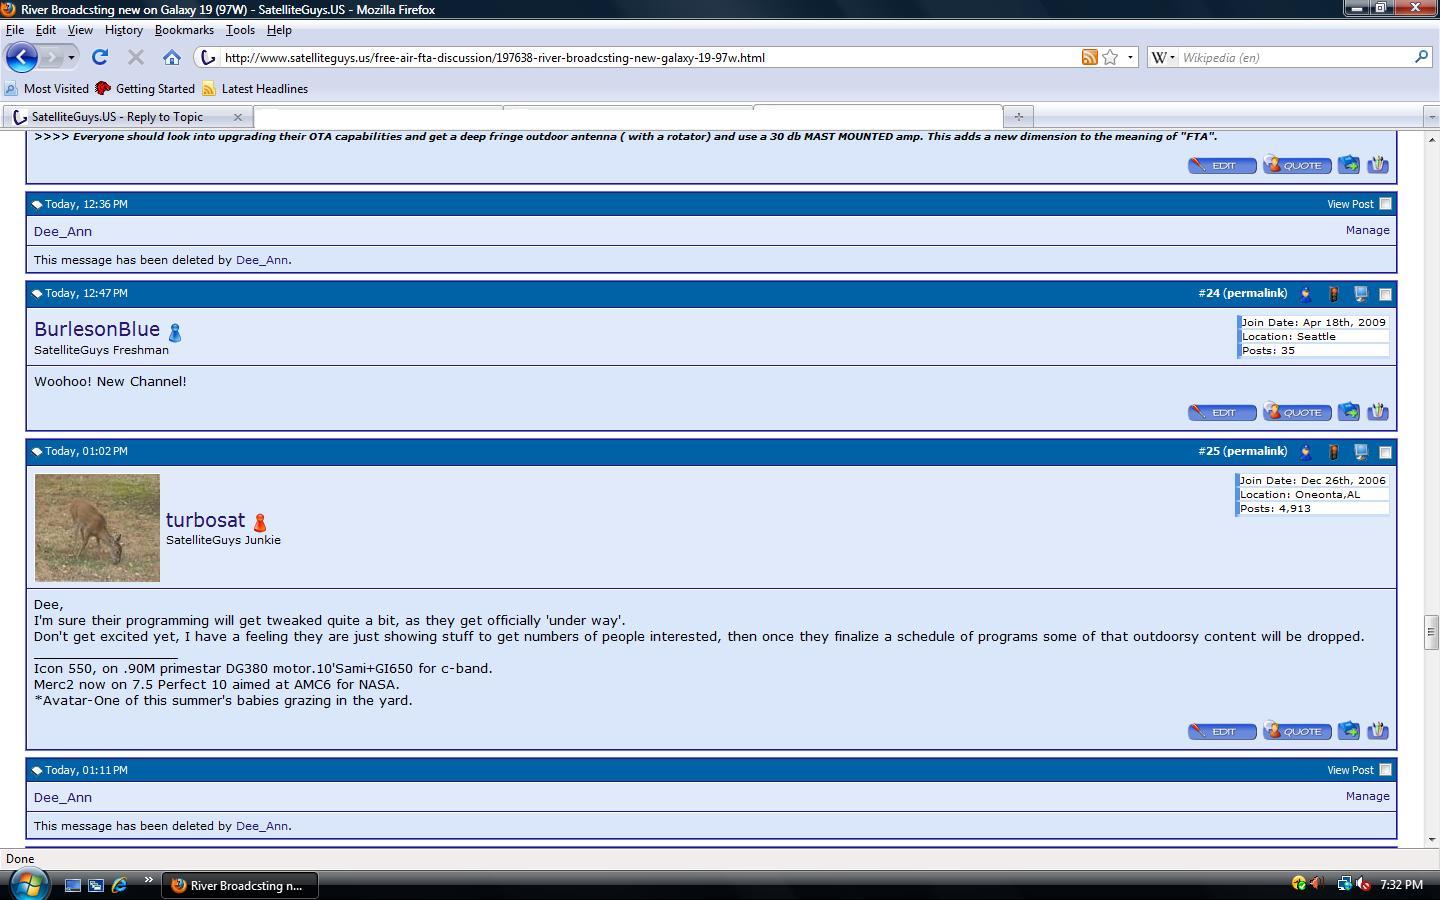The height and width of the screenshot is (900, 1440).
Task: Open back/forward history dropdown arrow
Action: coord(71,57)
